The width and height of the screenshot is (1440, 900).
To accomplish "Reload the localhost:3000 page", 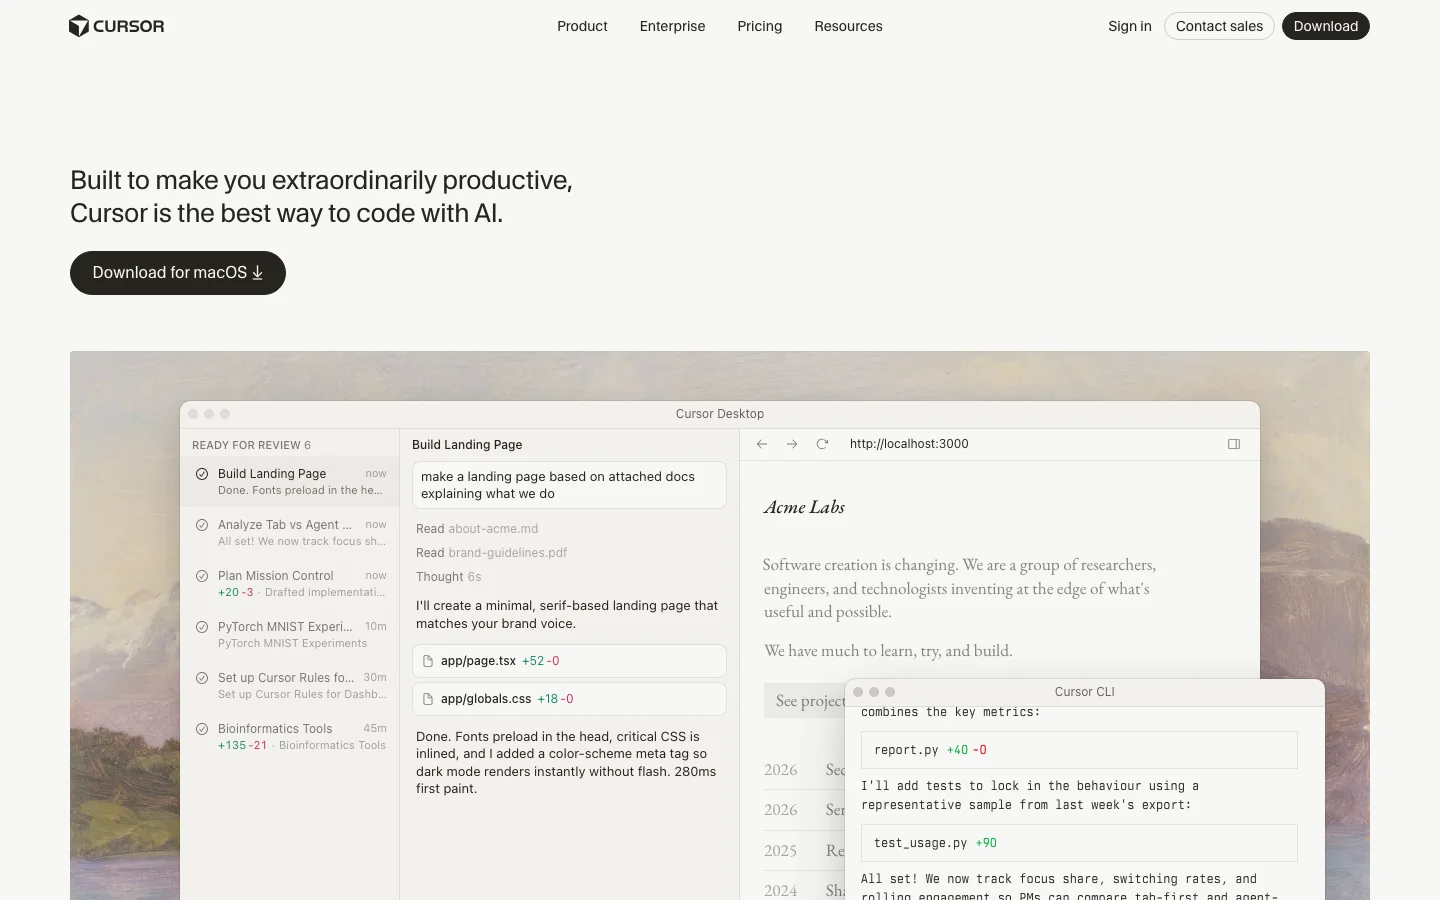I will 822,444.
